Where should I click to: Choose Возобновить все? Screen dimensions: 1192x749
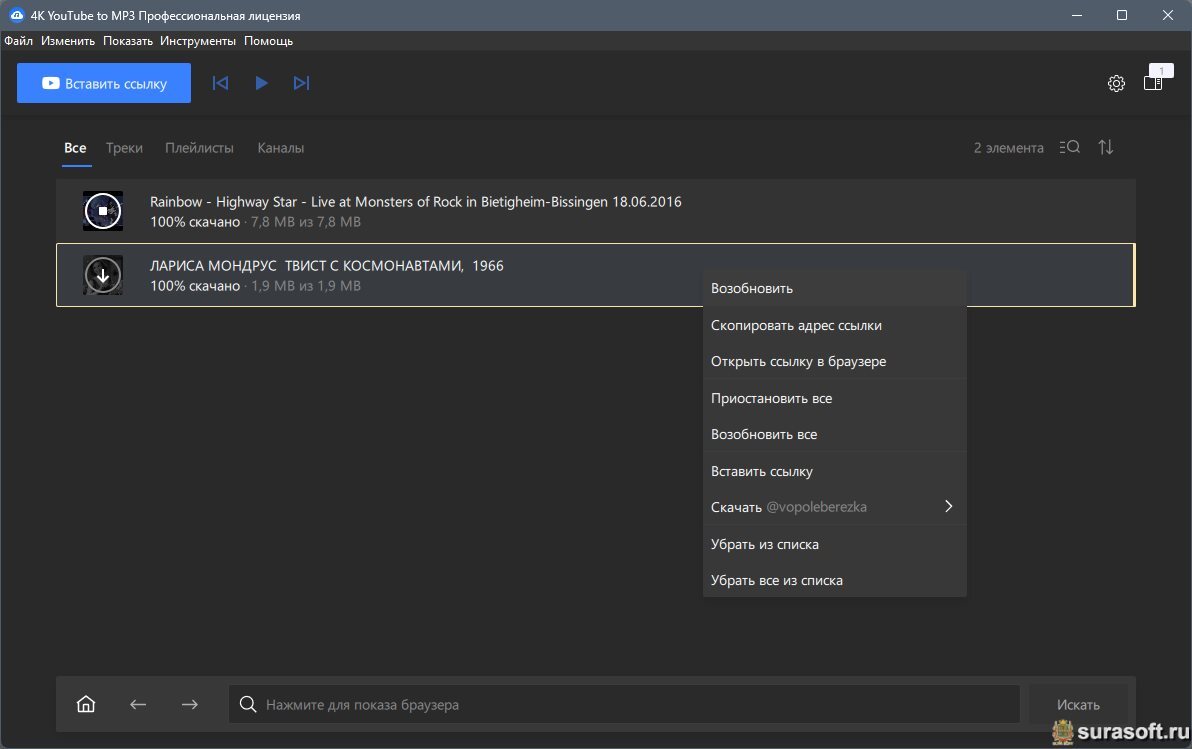(835, 434)
